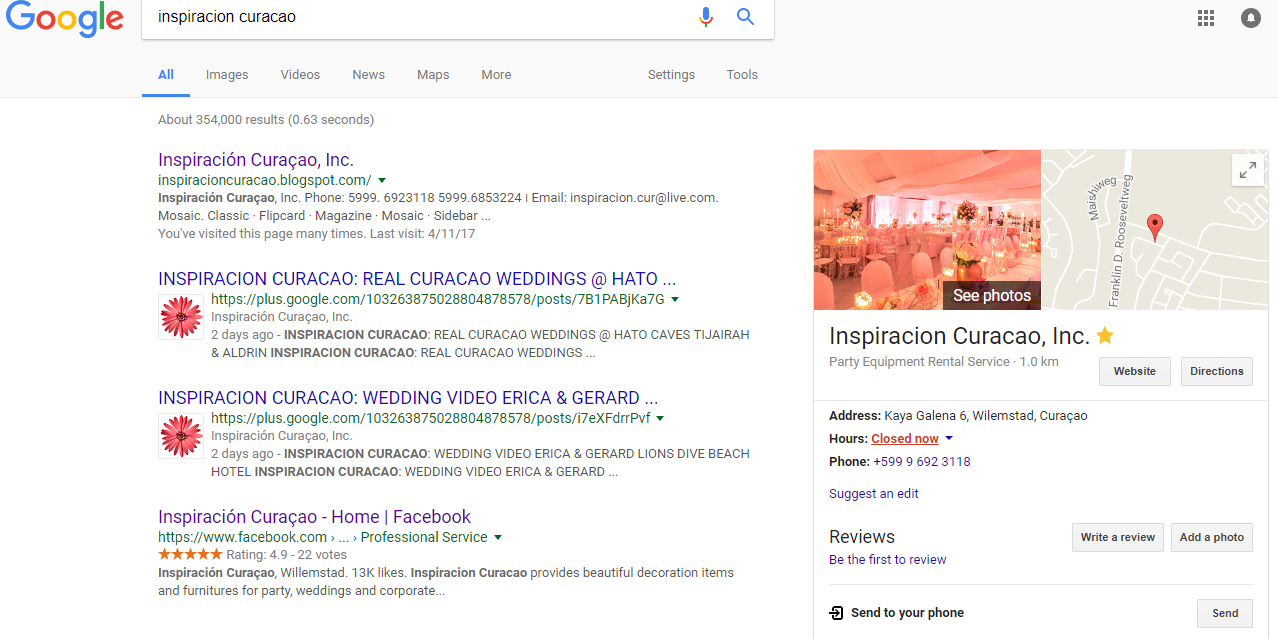Open the Google apps grid
Screen dimensions: 1278x639
pos(1206,17)
